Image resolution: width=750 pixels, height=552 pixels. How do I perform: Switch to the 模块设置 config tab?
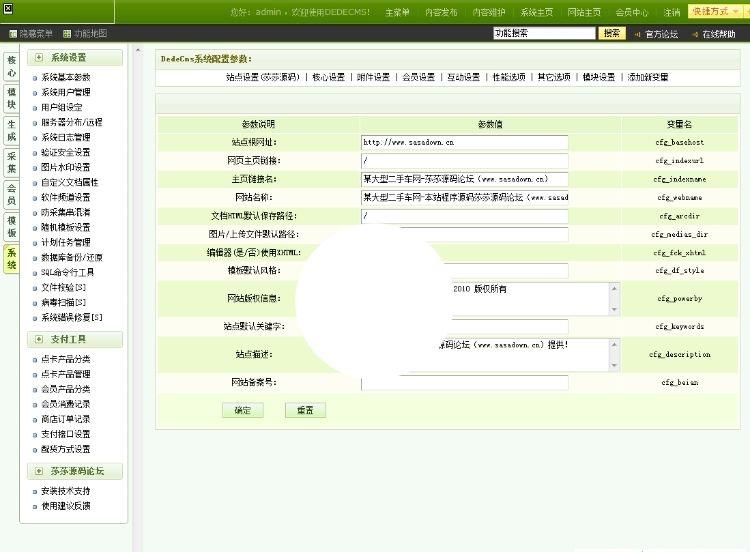click(598, 77)
